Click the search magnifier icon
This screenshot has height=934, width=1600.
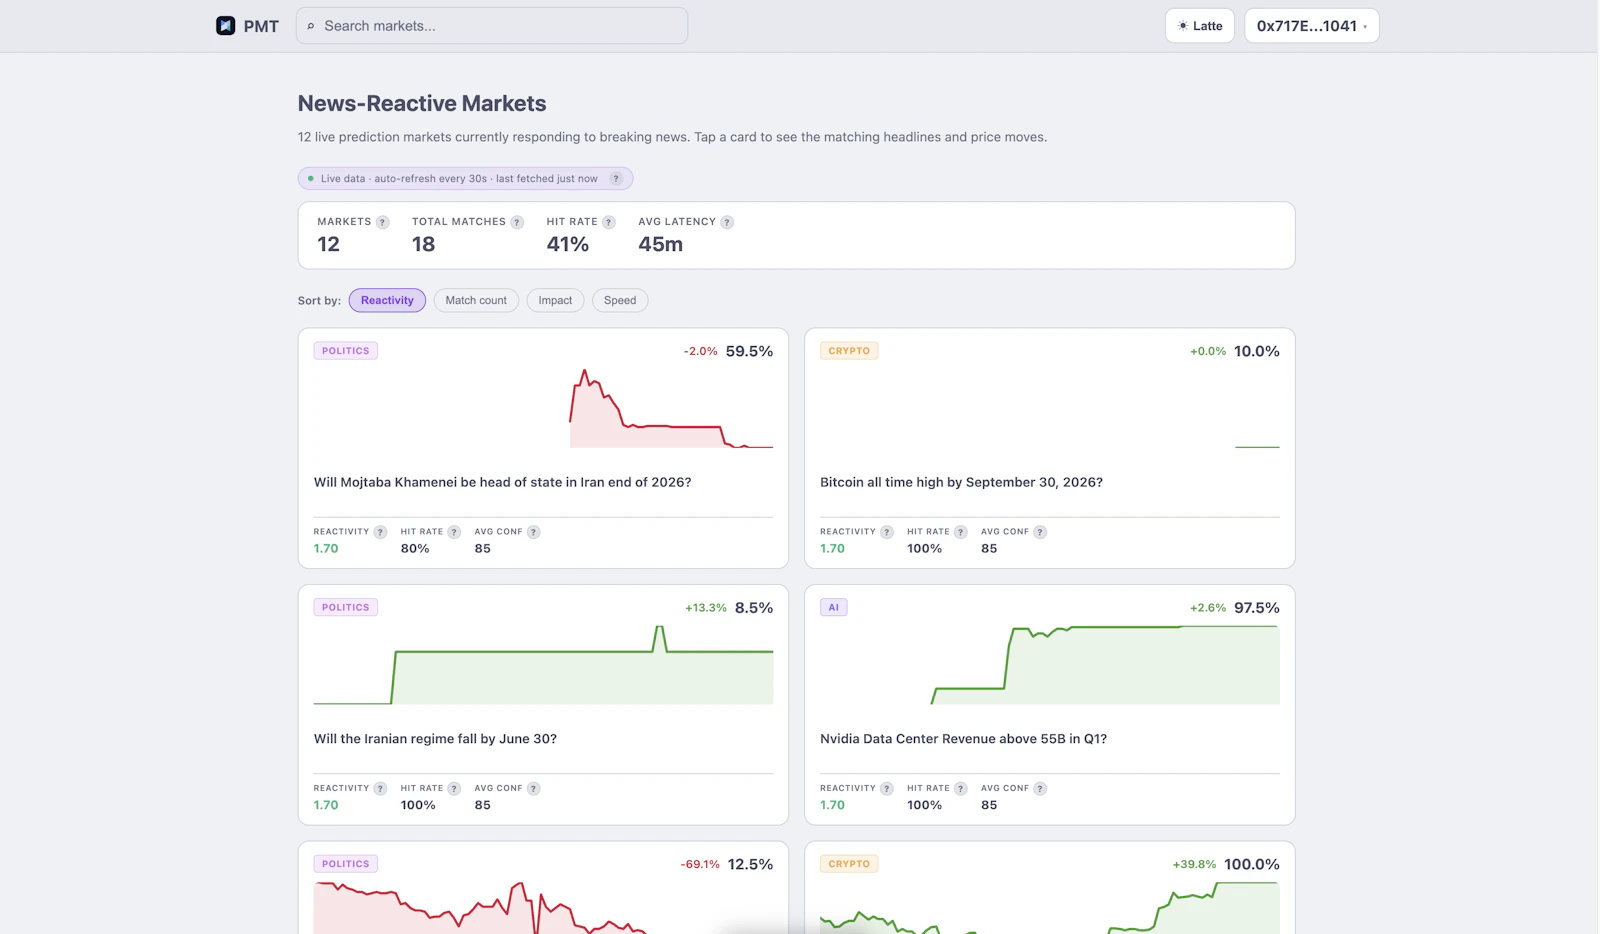pyautogui.click(x=311, y=26)
